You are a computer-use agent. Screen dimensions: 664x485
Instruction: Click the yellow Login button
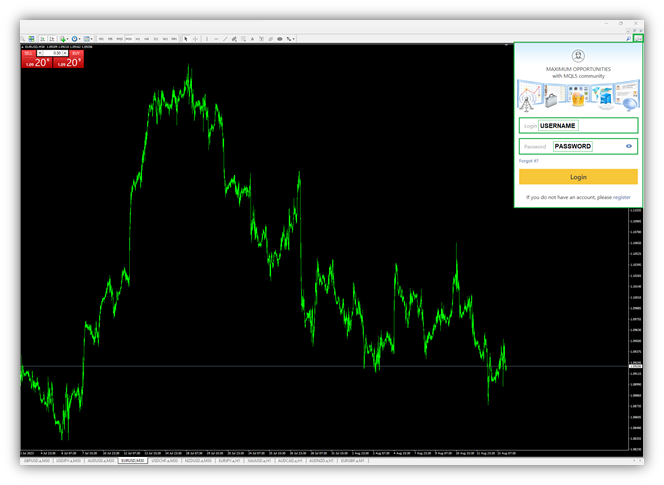[578, 177]
